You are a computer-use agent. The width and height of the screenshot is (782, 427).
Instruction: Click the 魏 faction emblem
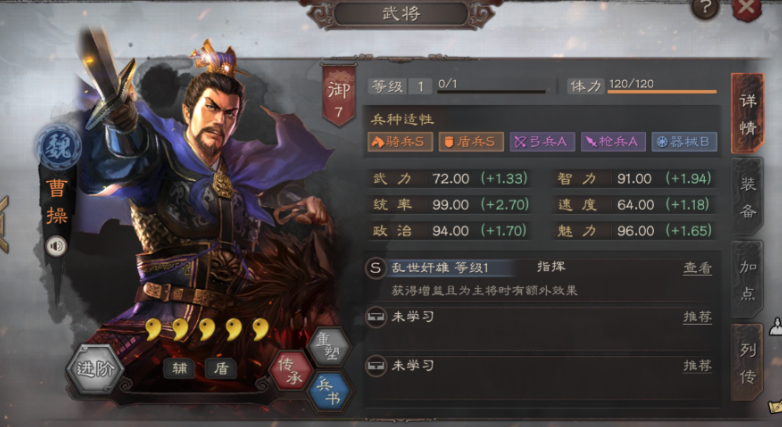coord(58,148)
